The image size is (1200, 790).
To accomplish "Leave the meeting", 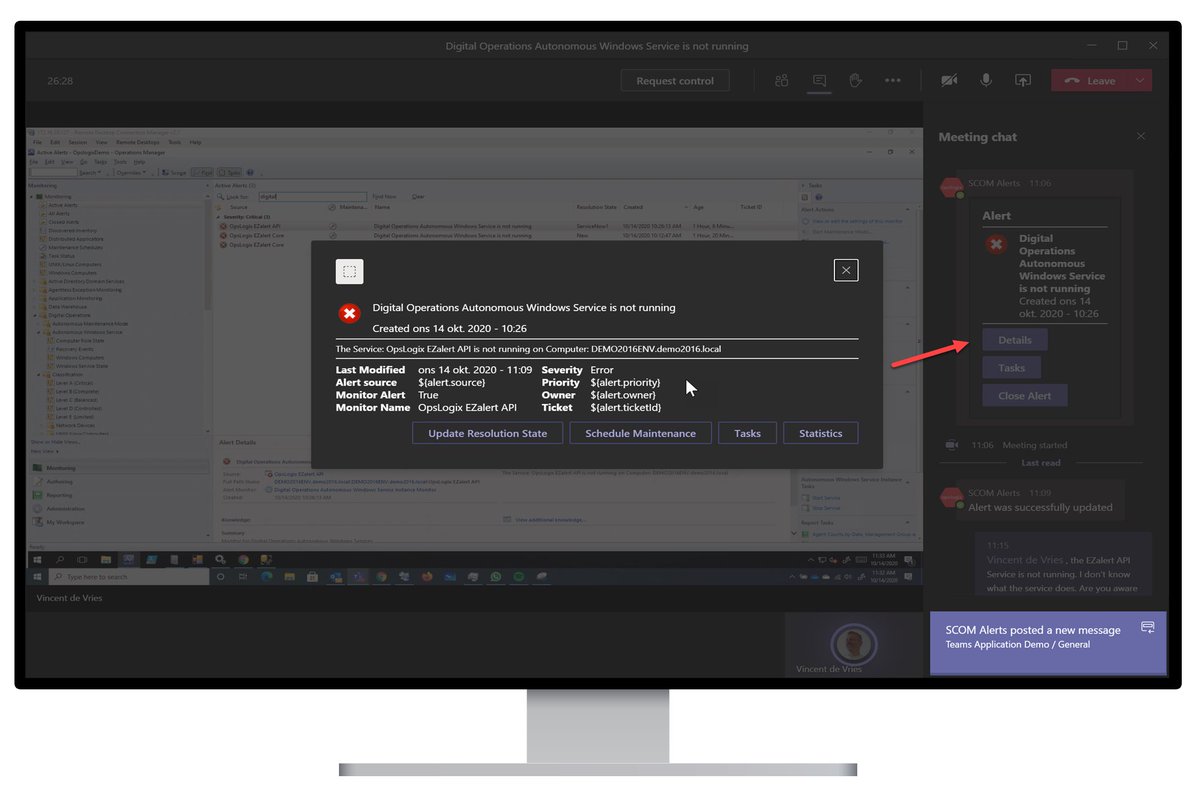I will (x=1089, y=81).
